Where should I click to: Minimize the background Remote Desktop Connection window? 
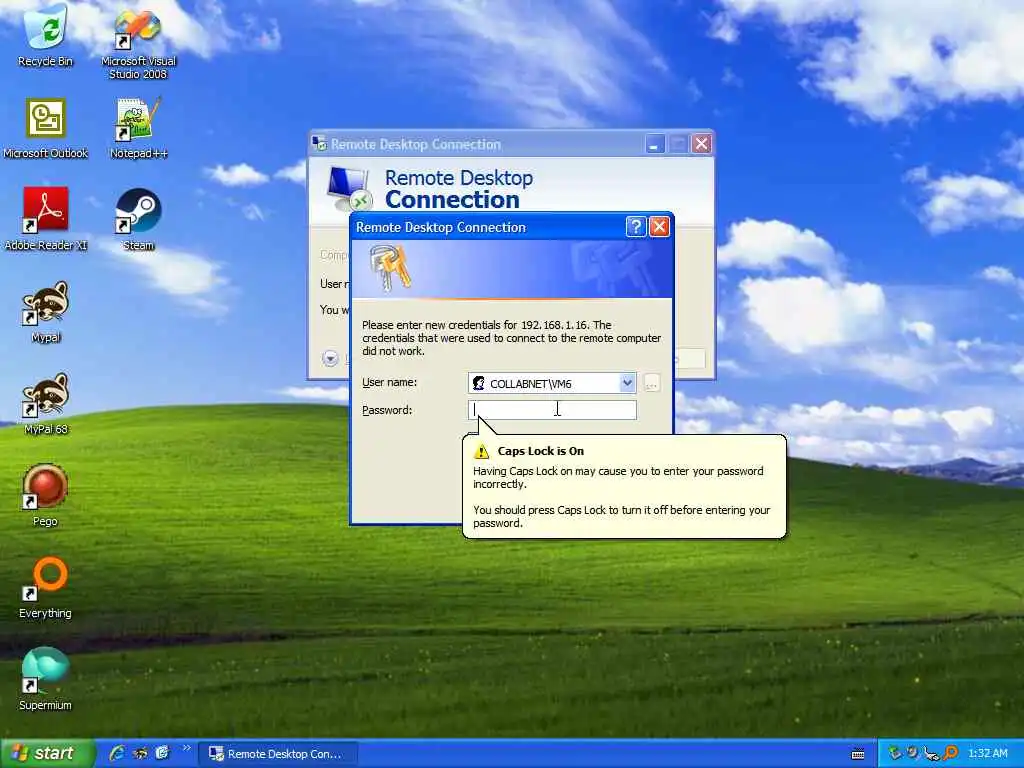coord(655,144)
